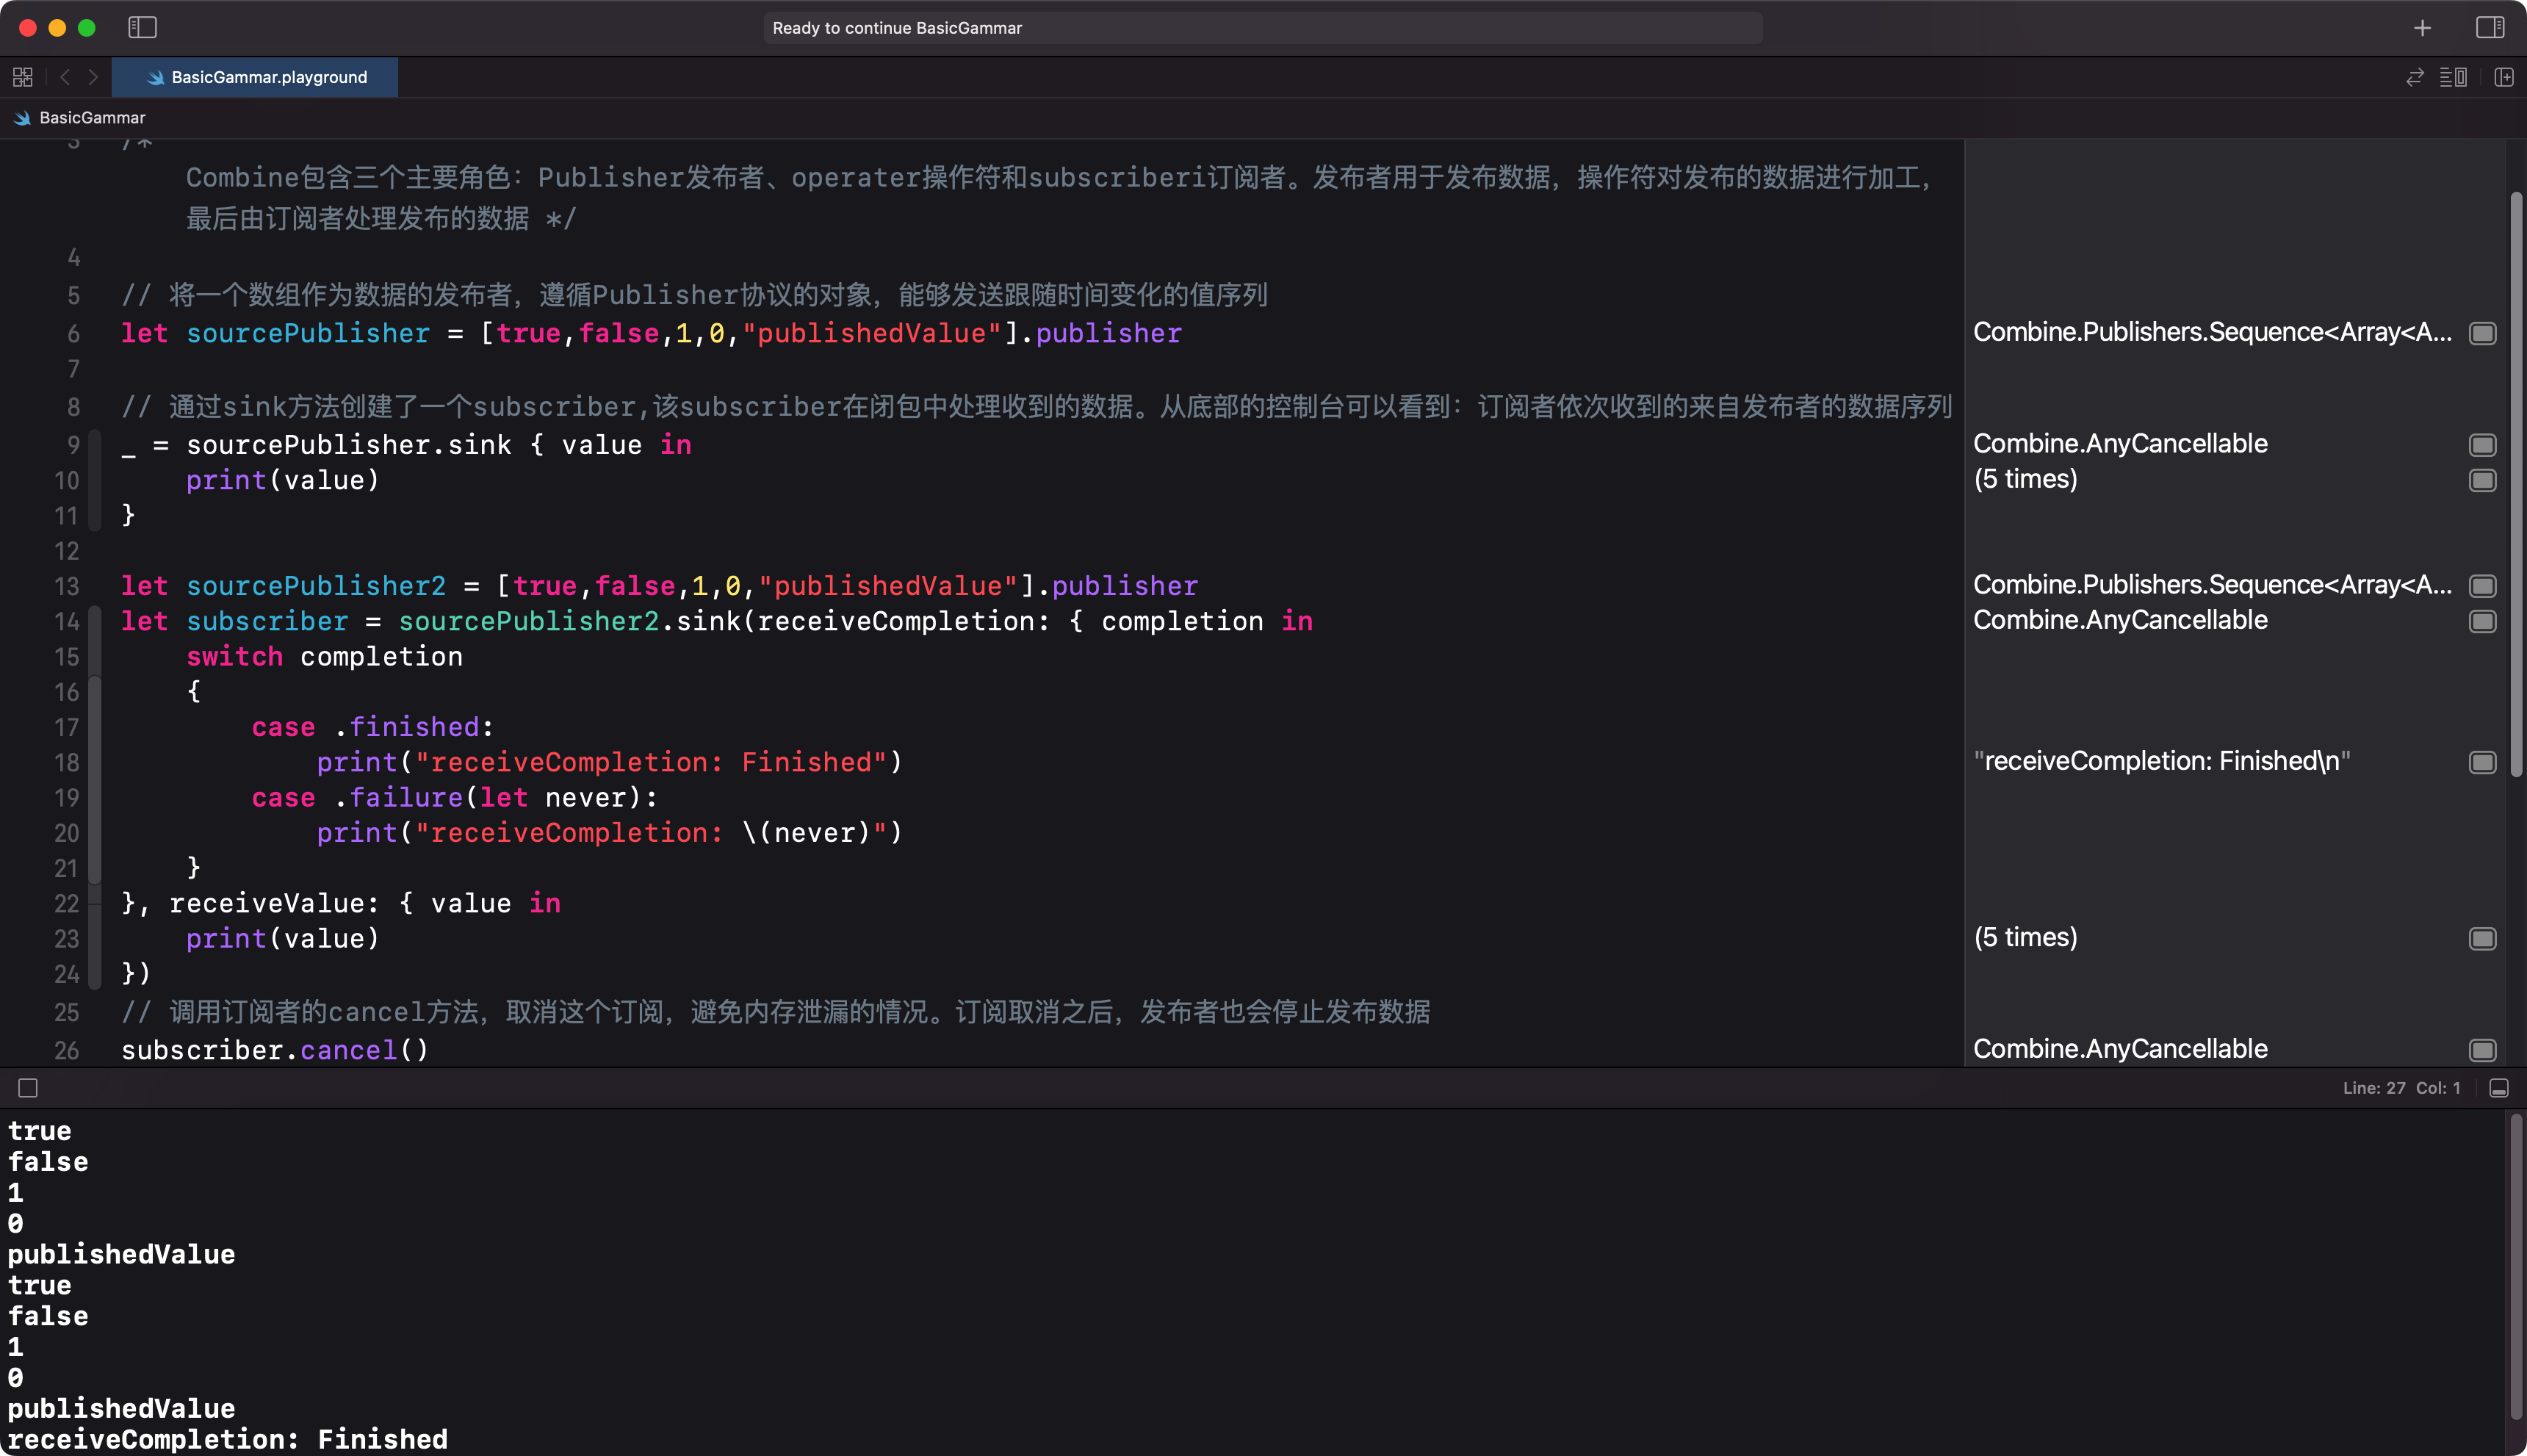Click the code review arrows icon
Image resolution: width=2527 pixels, height=1456 pixels.
coord(2414,77)
